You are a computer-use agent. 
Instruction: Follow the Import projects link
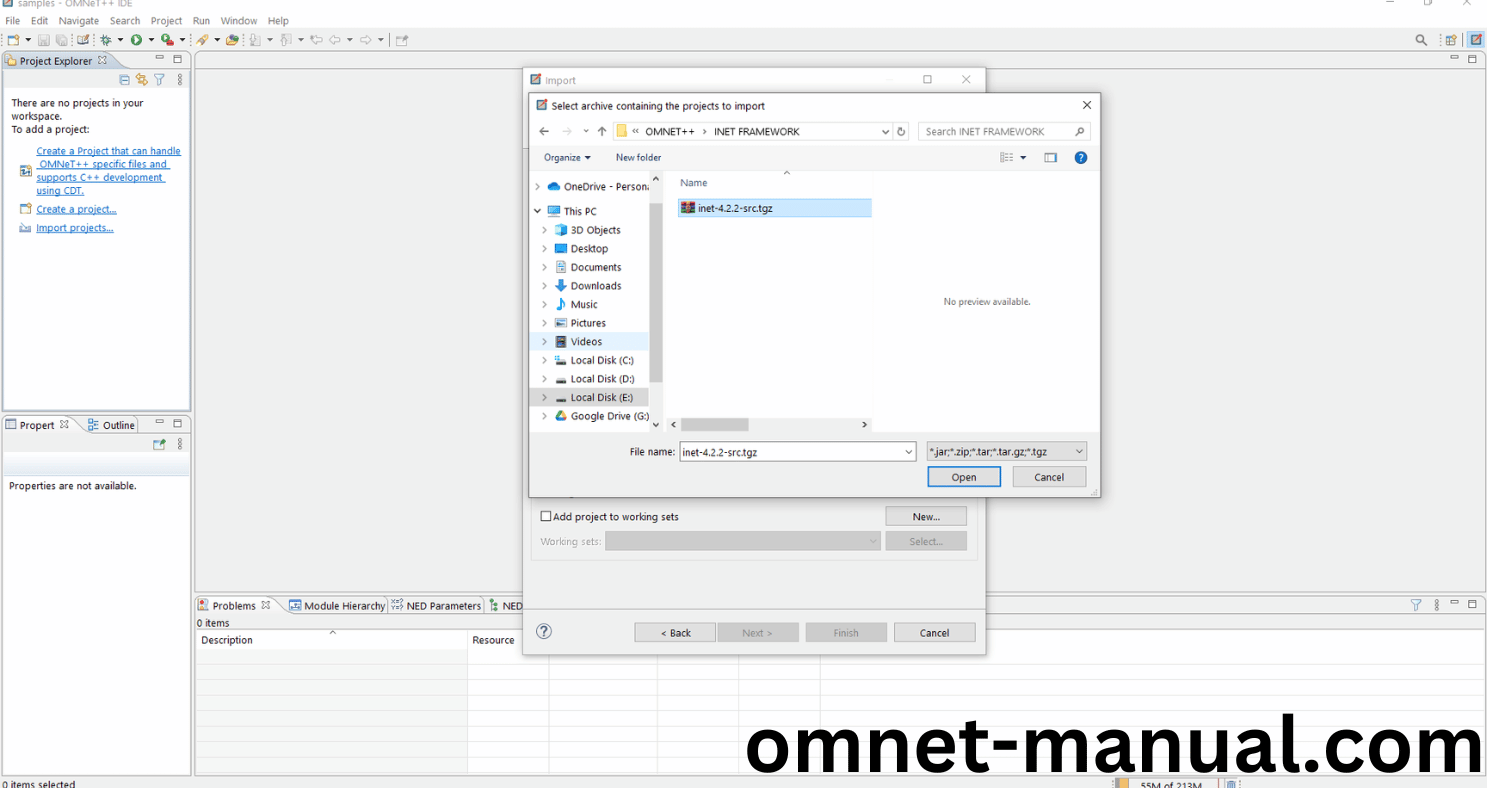point(74,227)
